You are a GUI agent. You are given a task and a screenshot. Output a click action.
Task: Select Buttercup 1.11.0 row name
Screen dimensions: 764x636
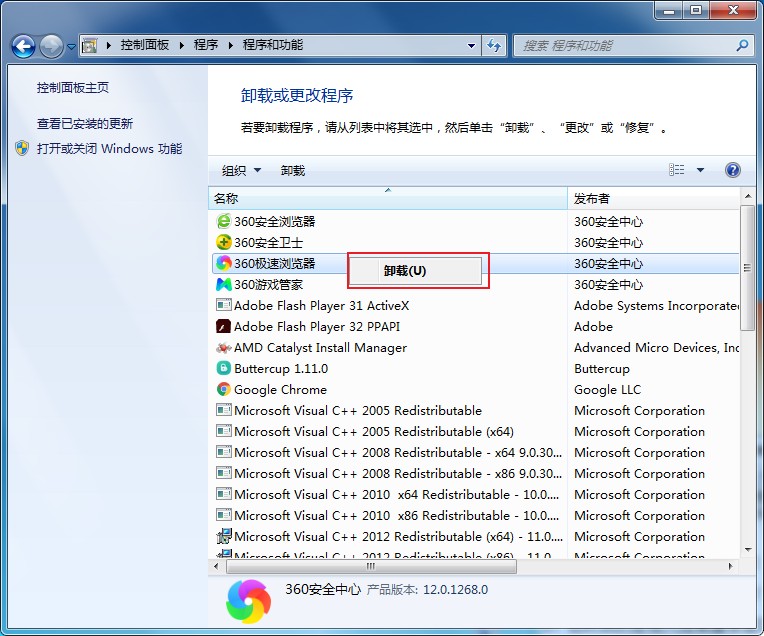(x=281, y=368)
